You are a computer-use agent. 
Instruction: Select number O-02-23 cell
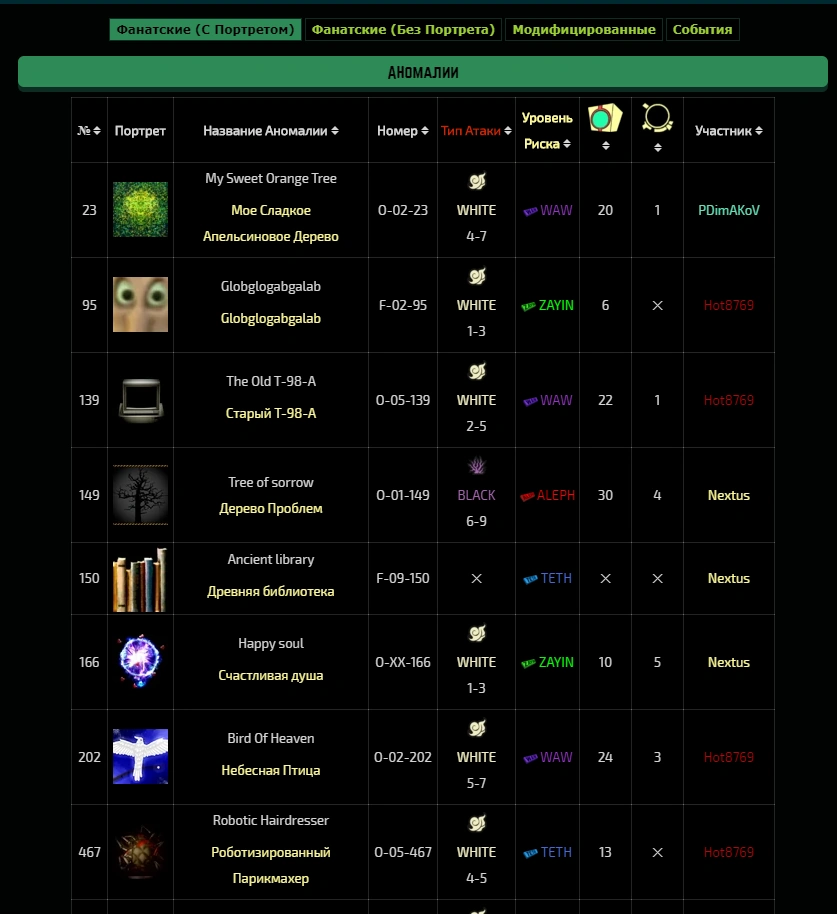coord(403,210)
